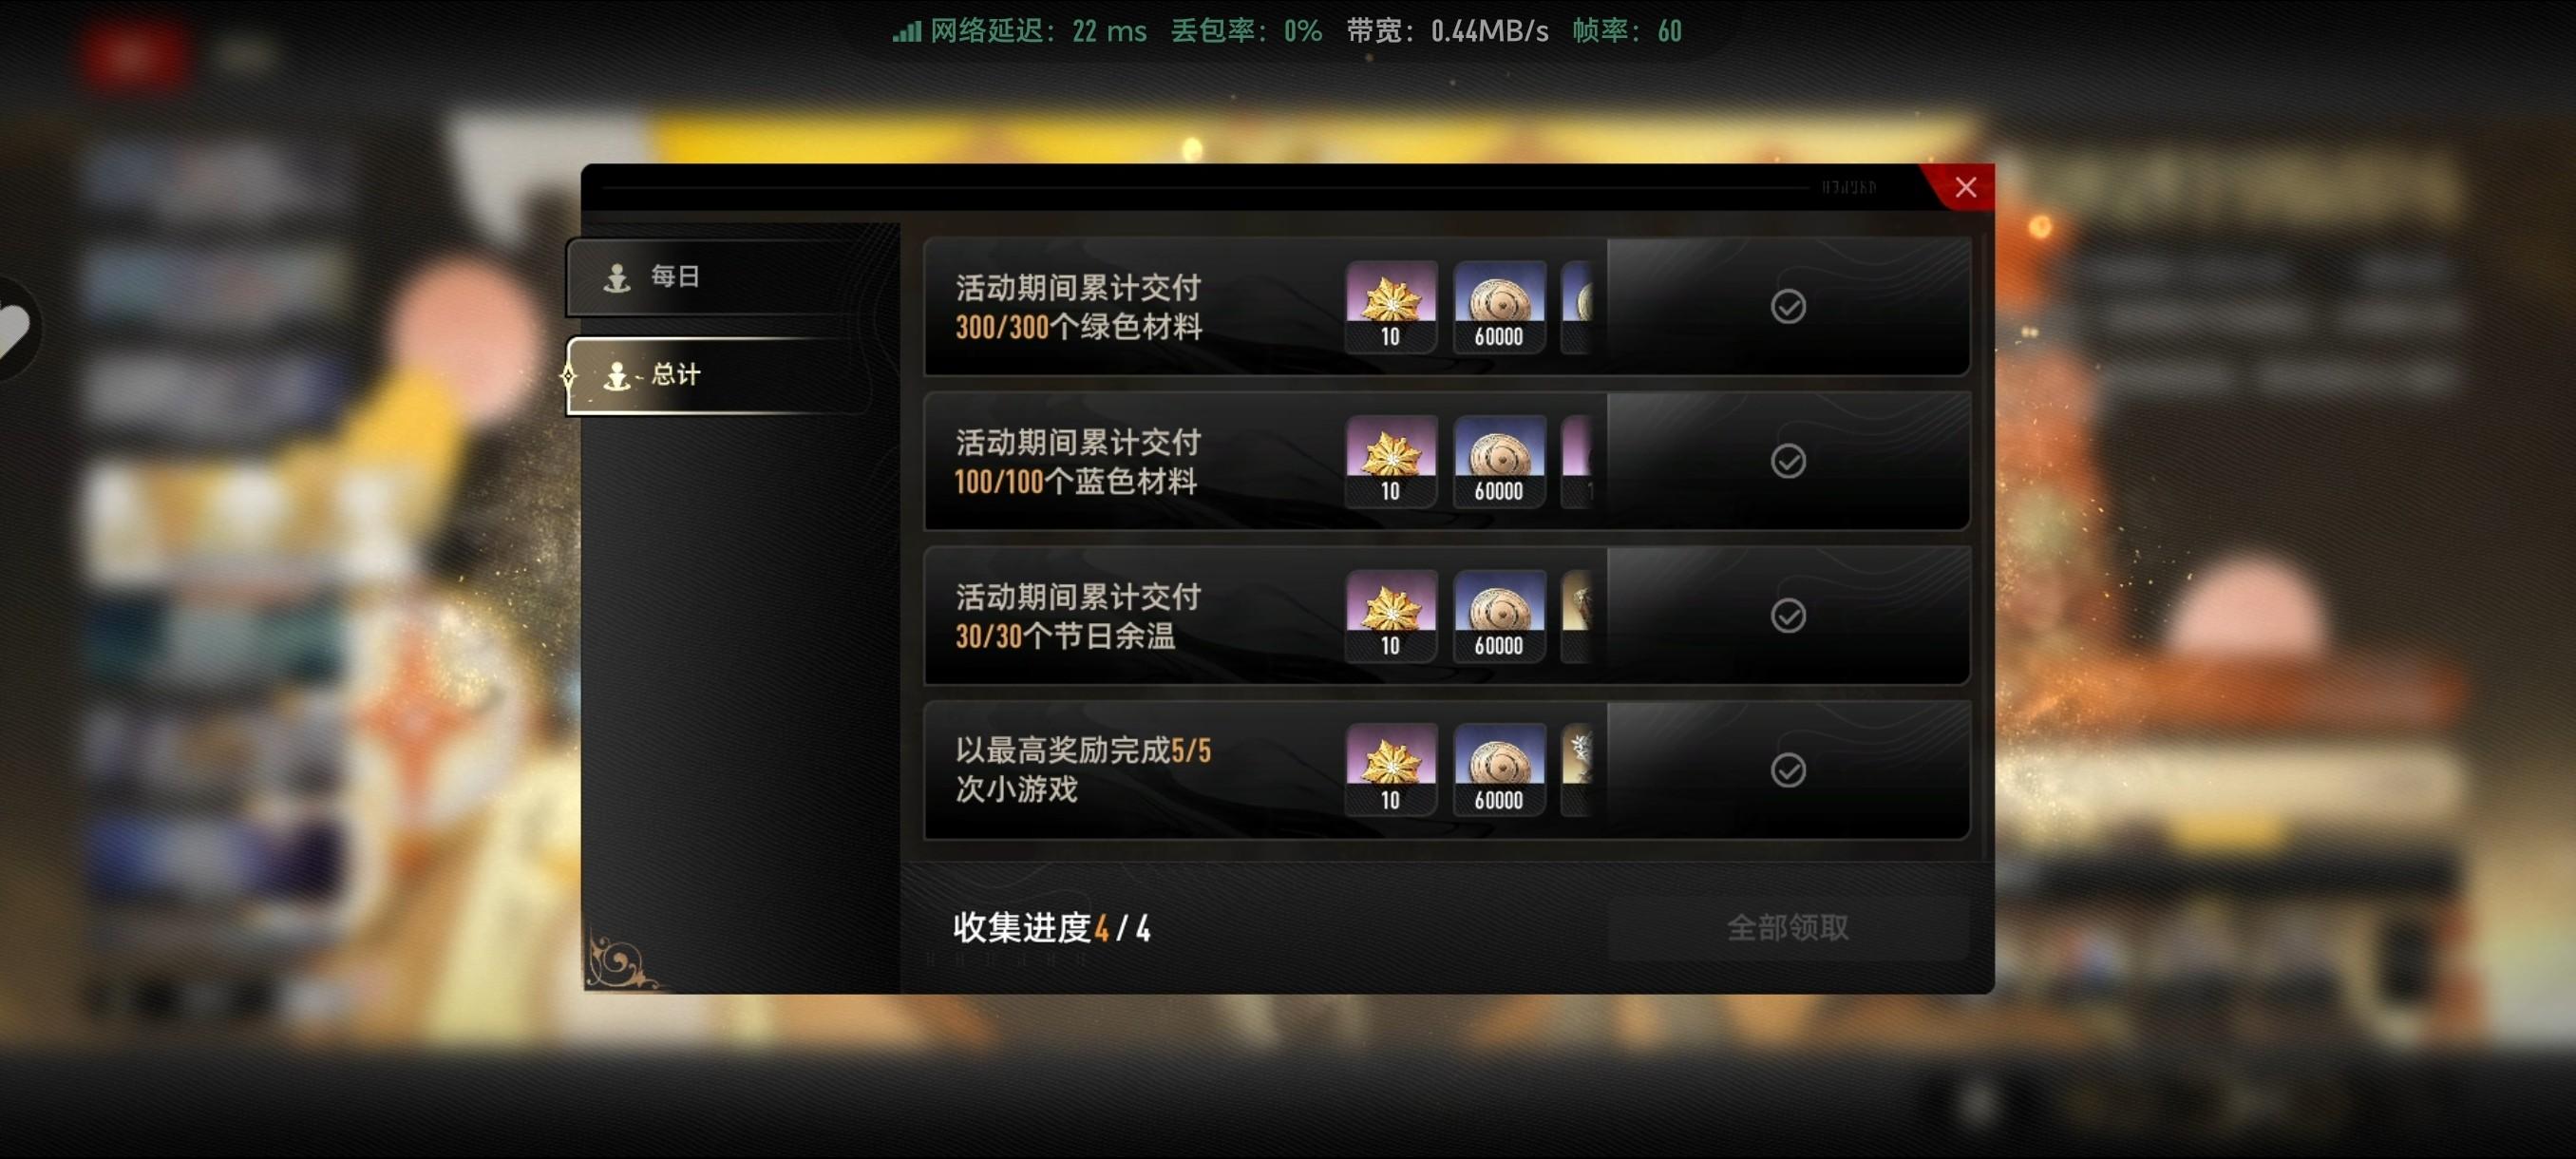The height and width of the screenshot is (1159, 2576).
Task: Select the 总计 total tab
Action: pyautogui.click(x=720, y=375)
